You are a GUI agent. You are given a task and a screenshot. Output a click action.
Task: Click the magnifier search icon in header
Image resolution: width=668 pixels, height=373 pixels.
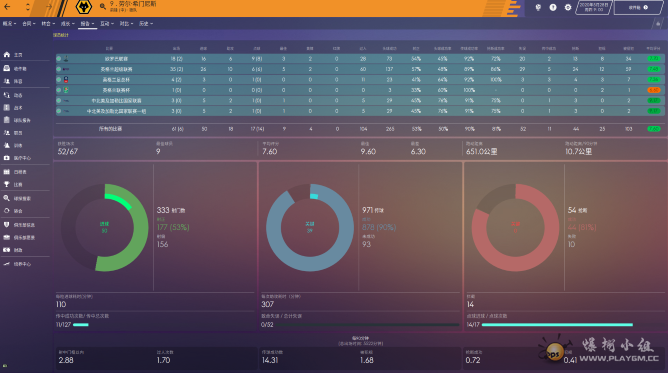(103, 6)
